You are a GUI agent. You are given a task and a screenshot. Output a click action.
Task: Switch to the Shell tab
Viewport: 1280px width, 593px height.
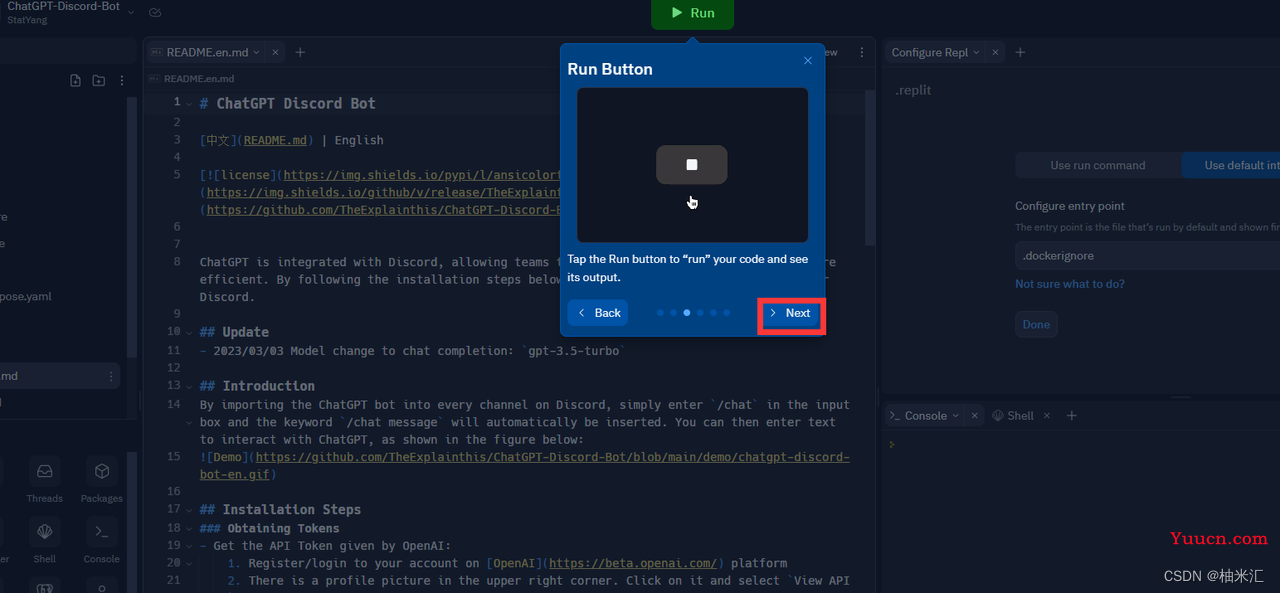click(x=1013, y=415)
